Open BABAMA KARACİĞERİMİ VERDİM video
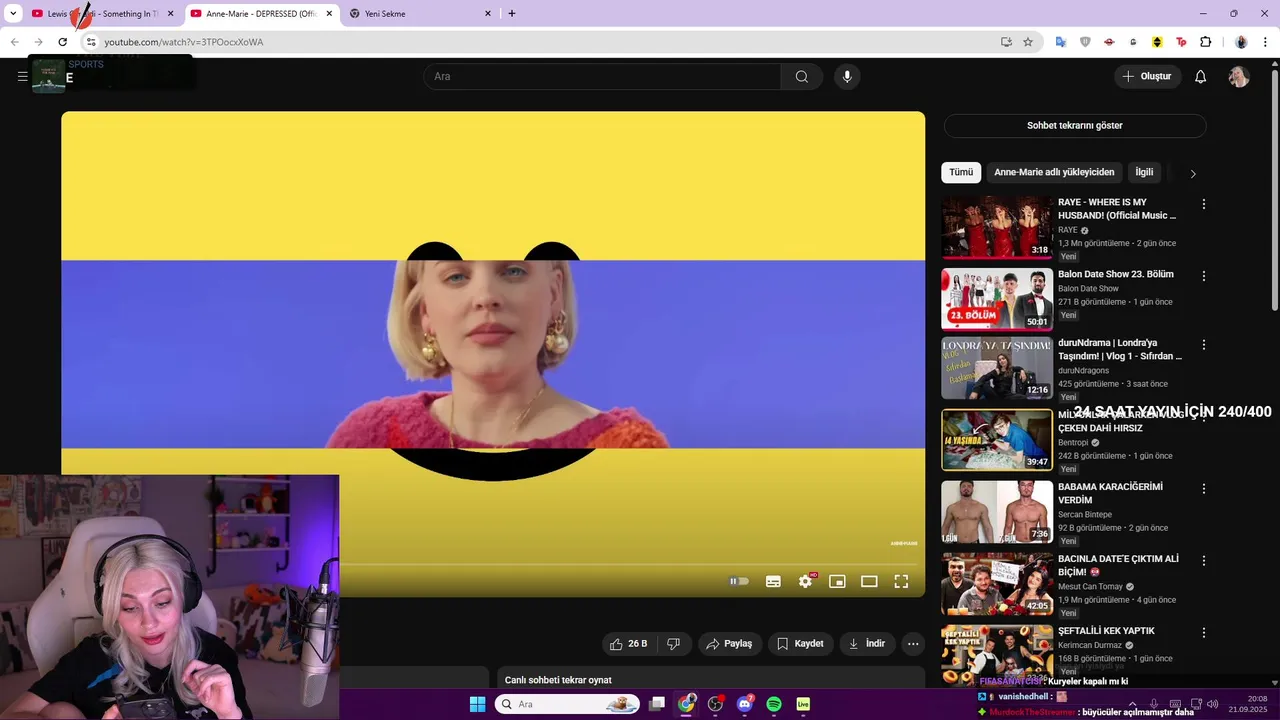The height and width of the screenshot is (720, 1280). pos(997,512)
